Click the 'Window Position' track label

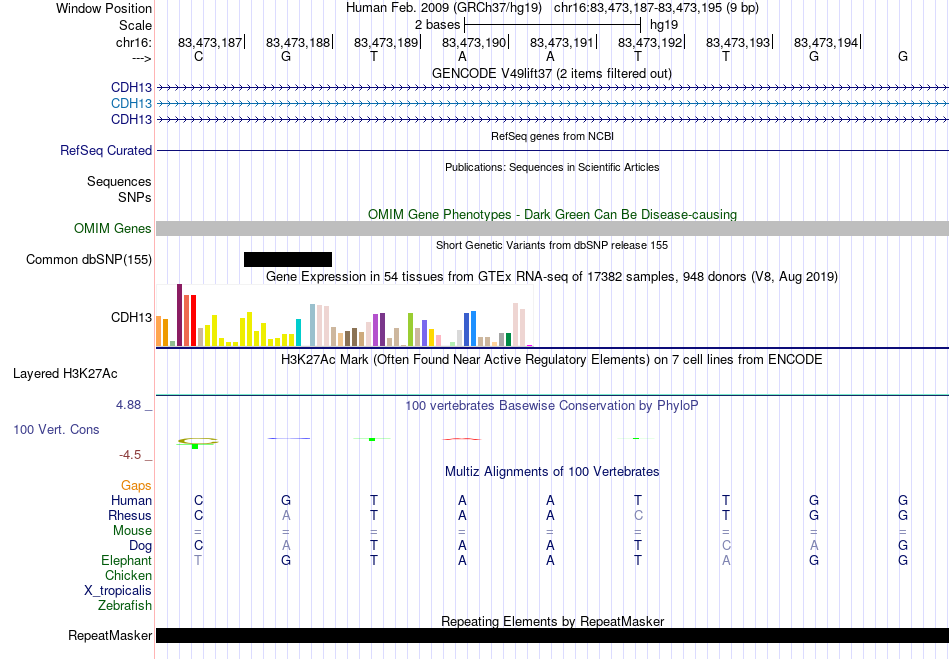pyautogui.click(x=104, y=8)
